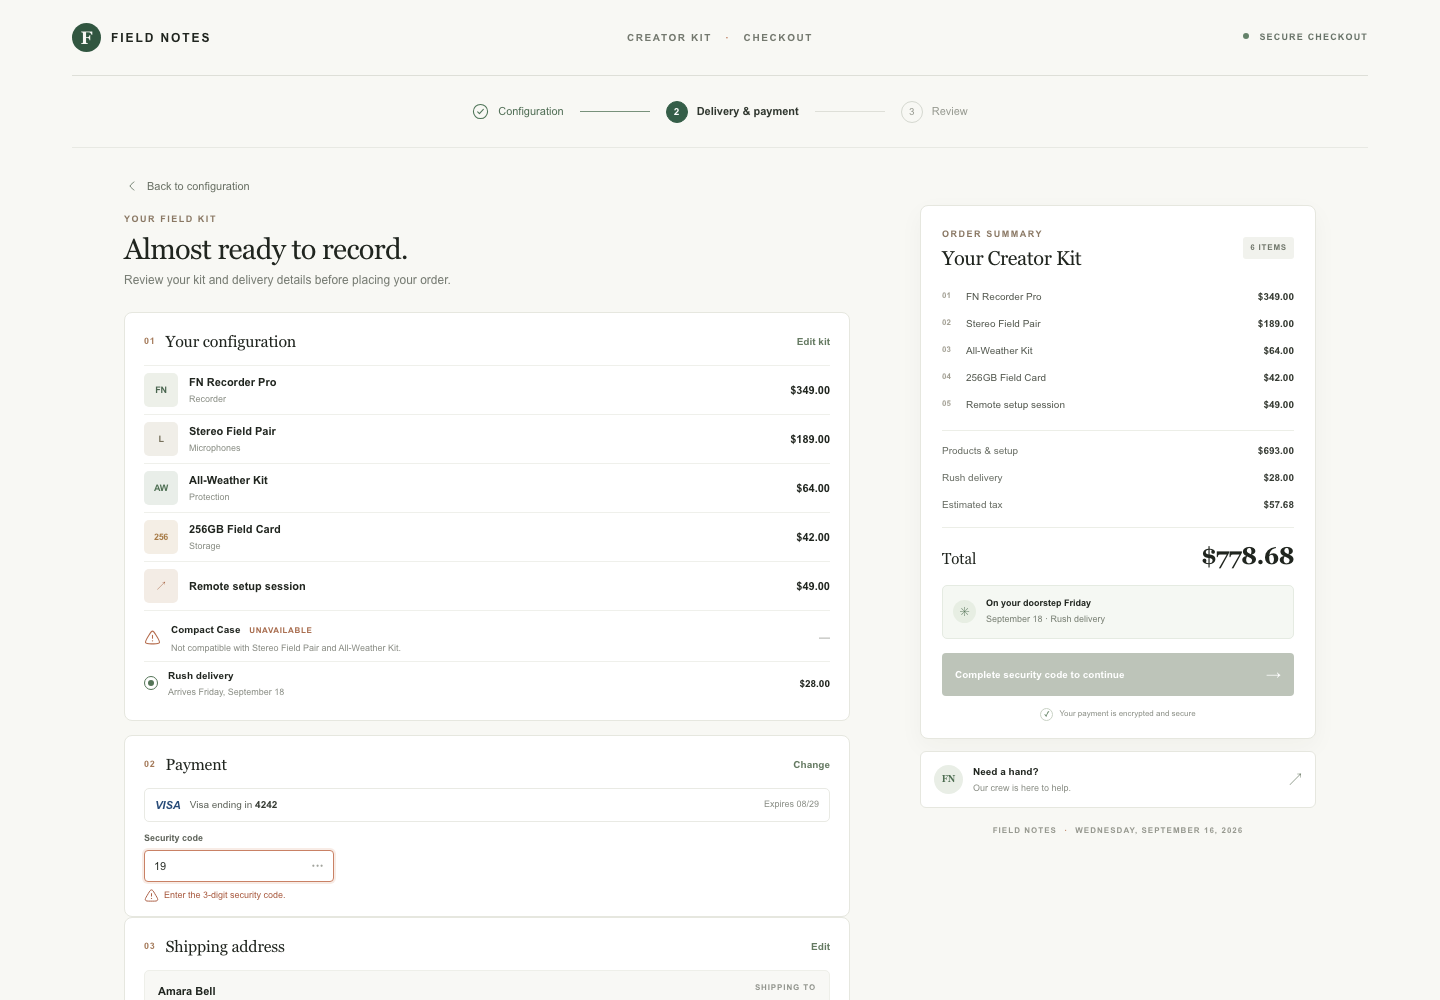Click the Compact Case warning triangle icon
This screenshot has width=1440, height=1000.
click(x=152, y=637)
